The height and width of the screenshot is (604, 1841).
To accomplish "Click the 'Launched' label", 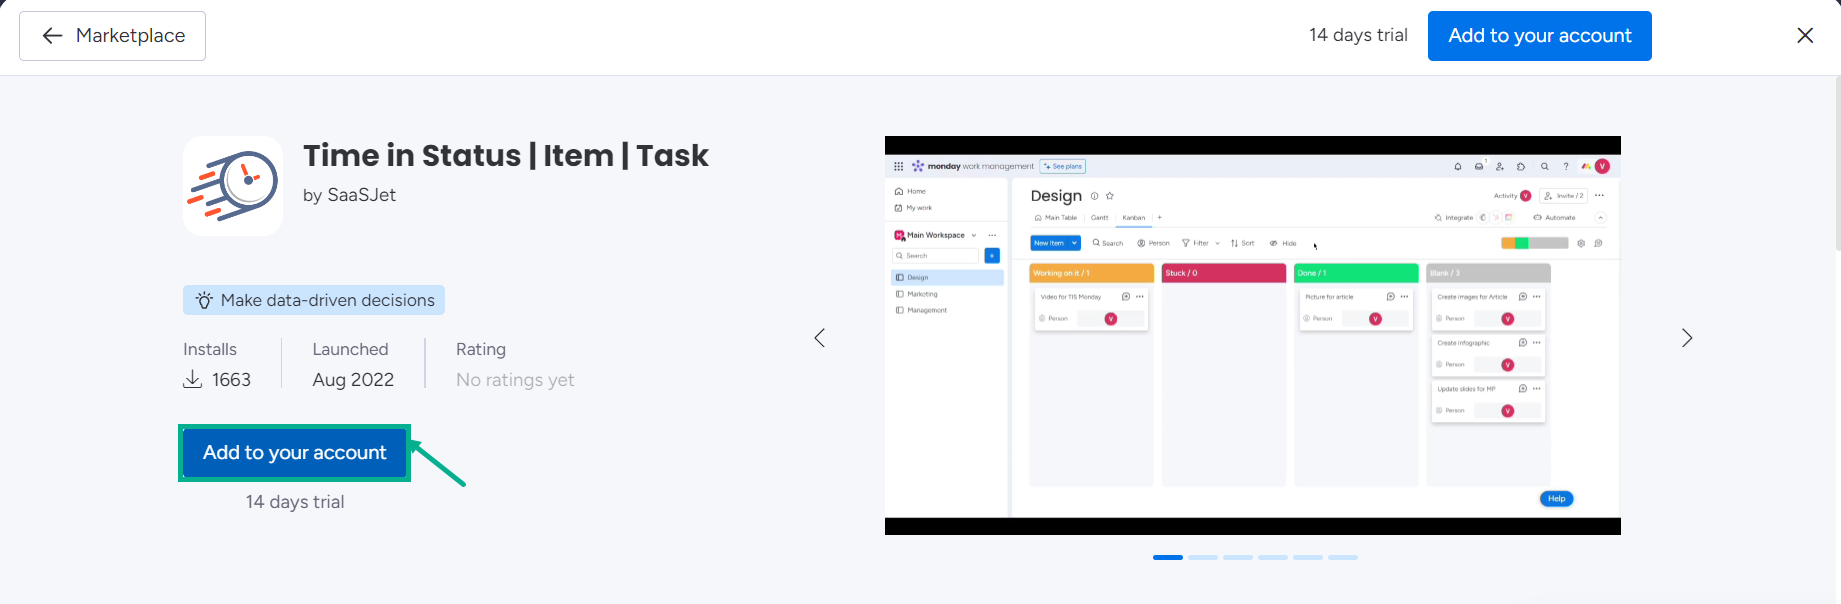I will (x=350, y=349).
